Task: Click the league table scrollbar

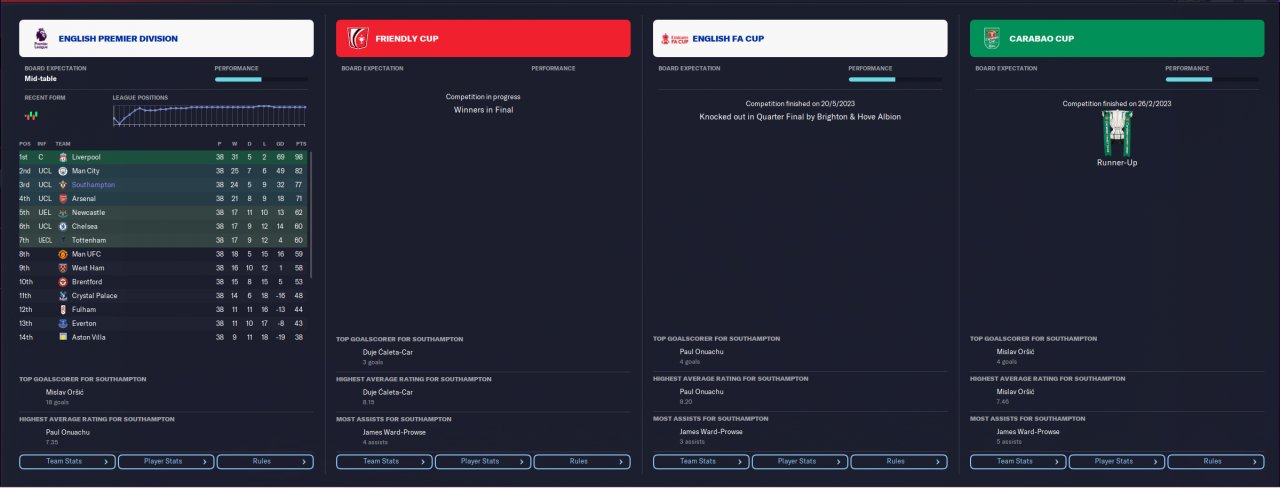Action: 310,215
